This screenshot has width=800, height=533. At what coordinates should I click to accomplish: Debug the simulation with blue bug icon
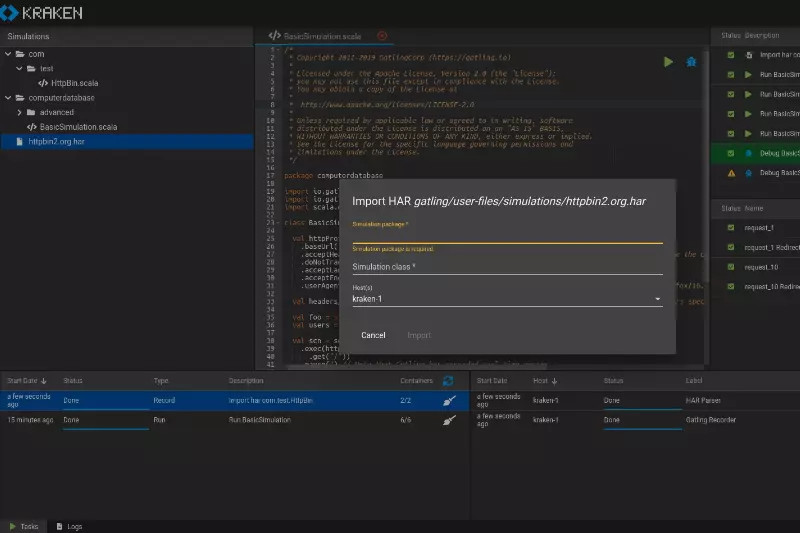[691, 62]
